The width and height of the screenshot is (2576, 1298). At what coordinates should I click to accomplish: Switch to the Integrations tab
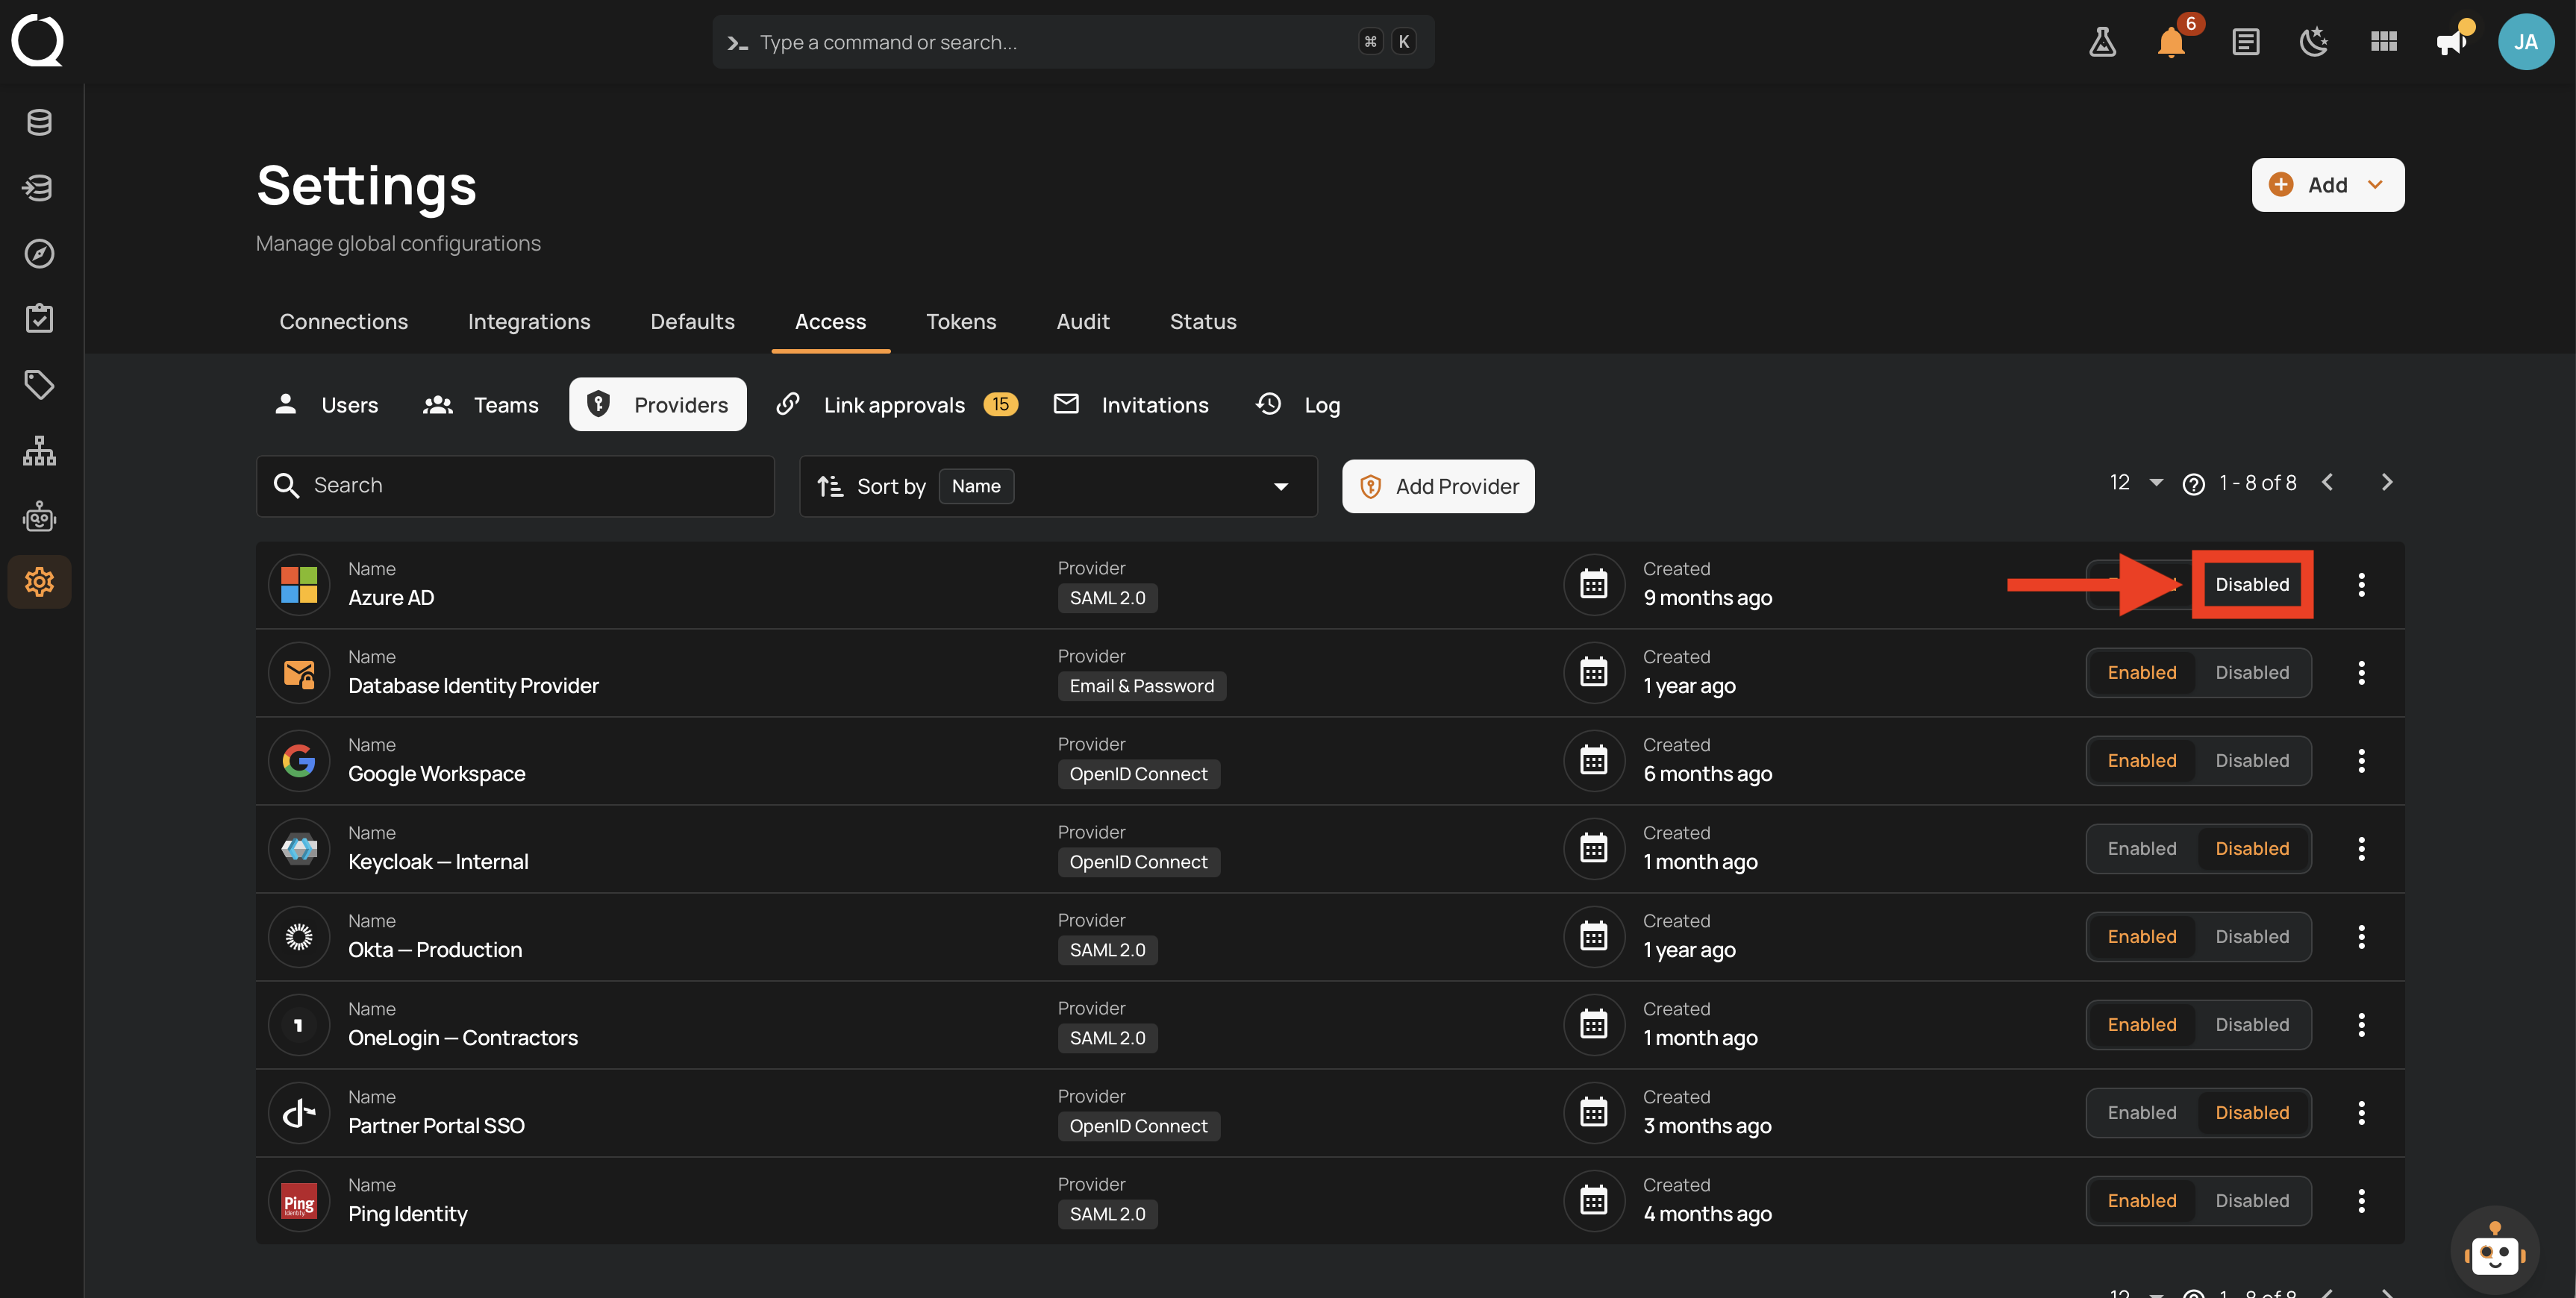529,322
